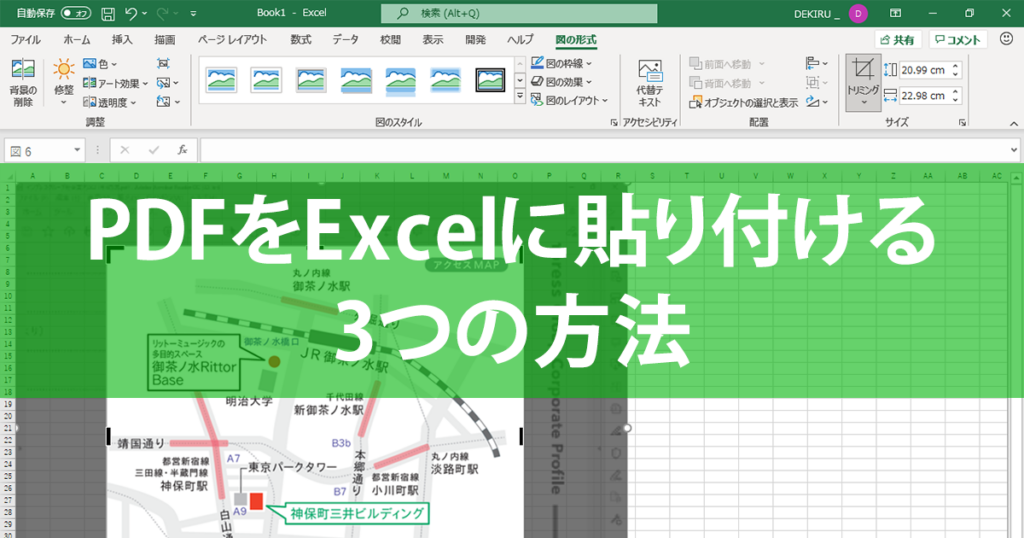The image size is (1024, 538).
Task: Expand the picture styles gallery
Action: pos(520,97)
